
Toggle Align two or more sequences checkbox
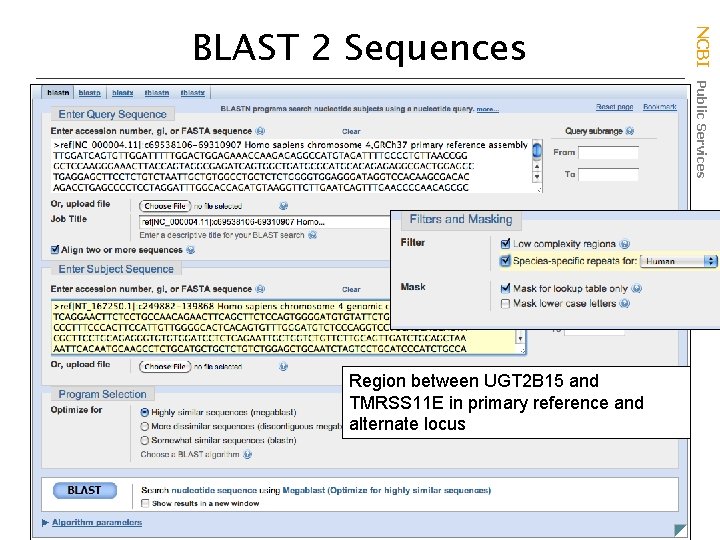[x=55, y=249]
